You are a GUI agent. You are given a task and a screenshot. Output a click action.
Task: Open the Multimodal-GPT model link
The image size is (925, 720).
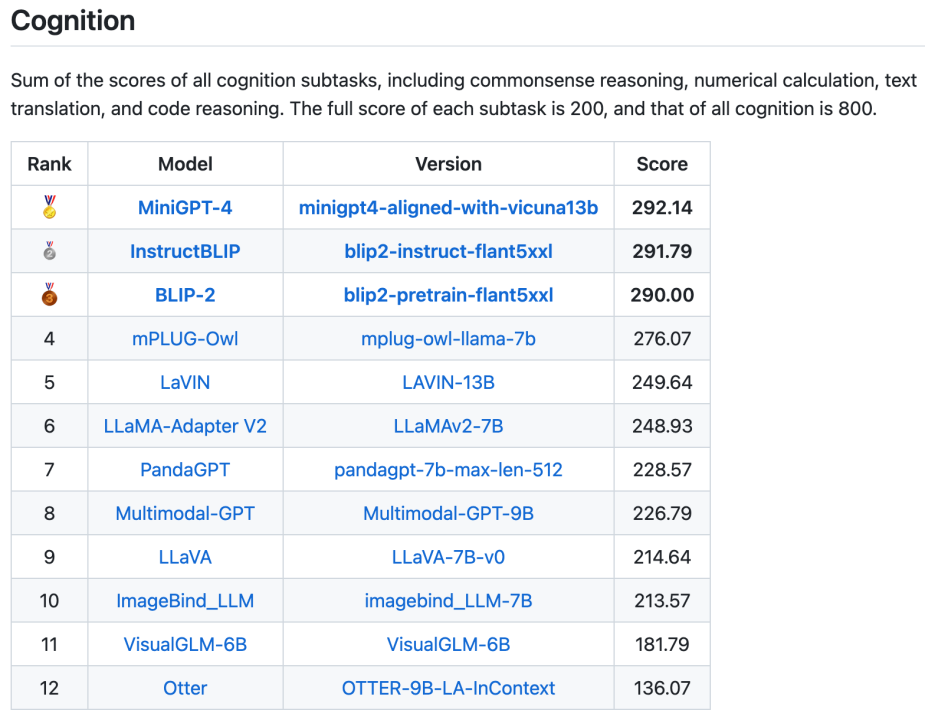184,513
